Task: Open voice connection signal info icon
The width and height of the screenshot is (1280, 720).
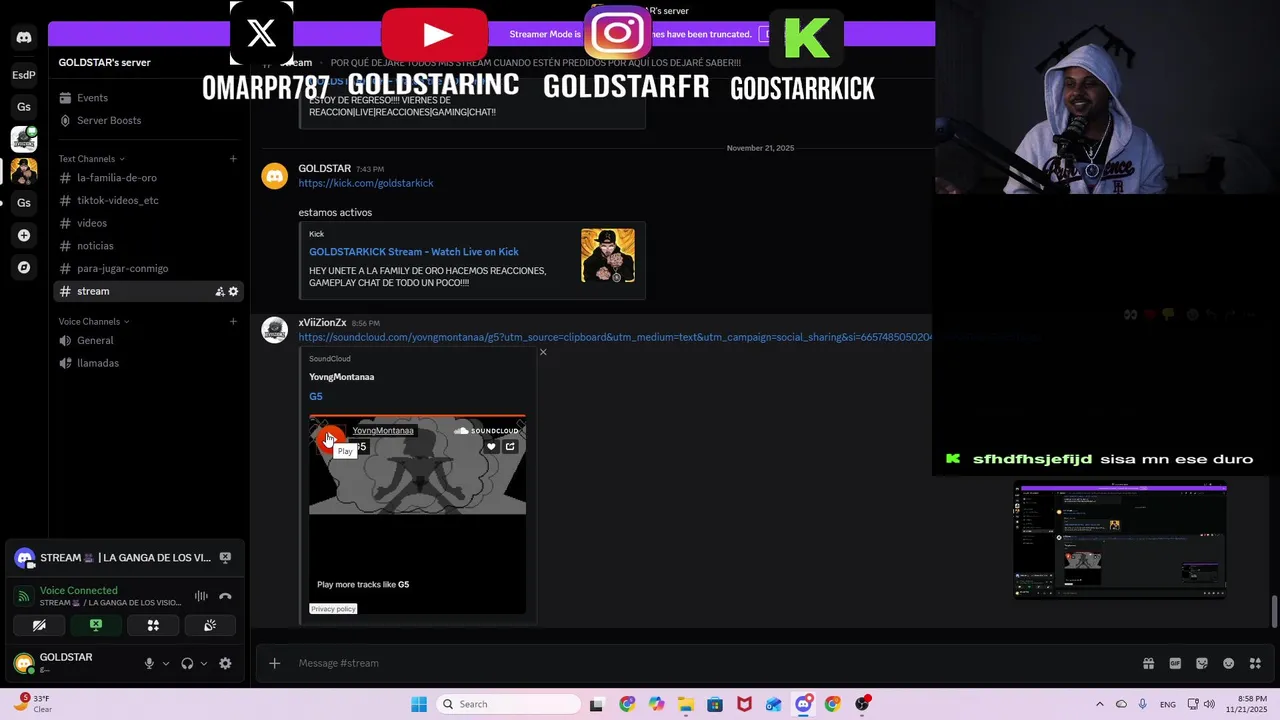Action: coord(24,596)
